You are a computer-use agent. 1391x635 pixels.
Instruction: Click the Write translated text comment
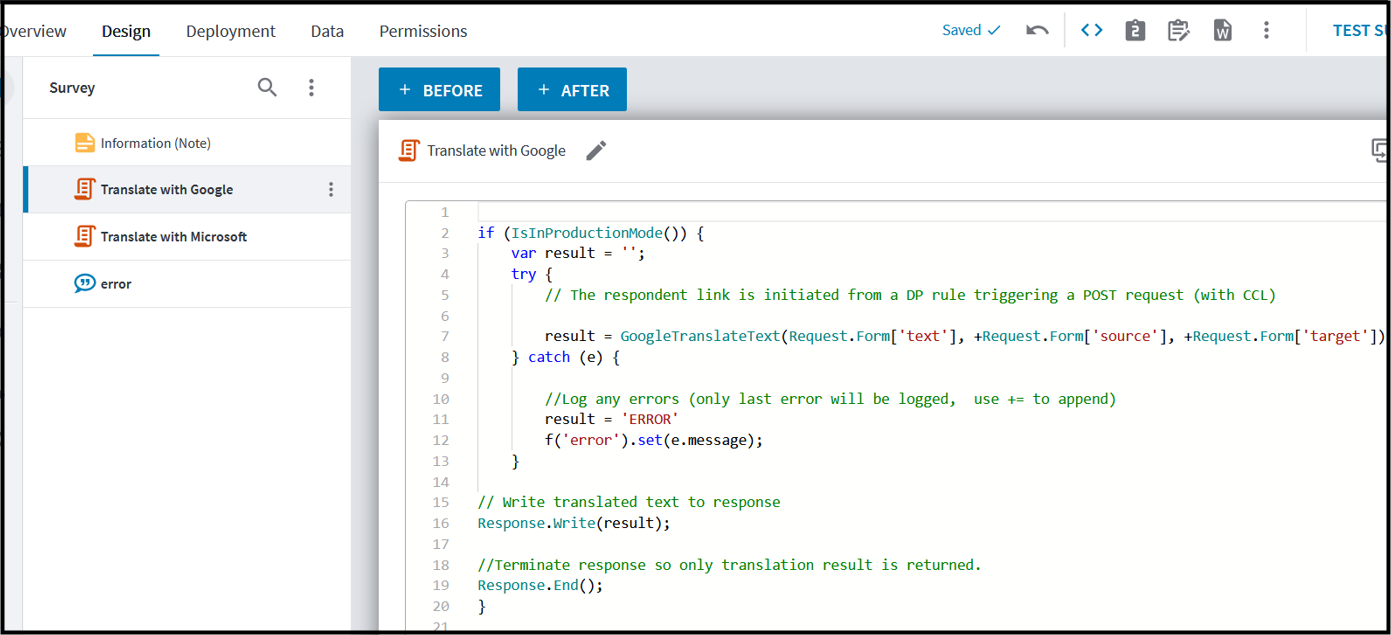[x=629, y=502]
